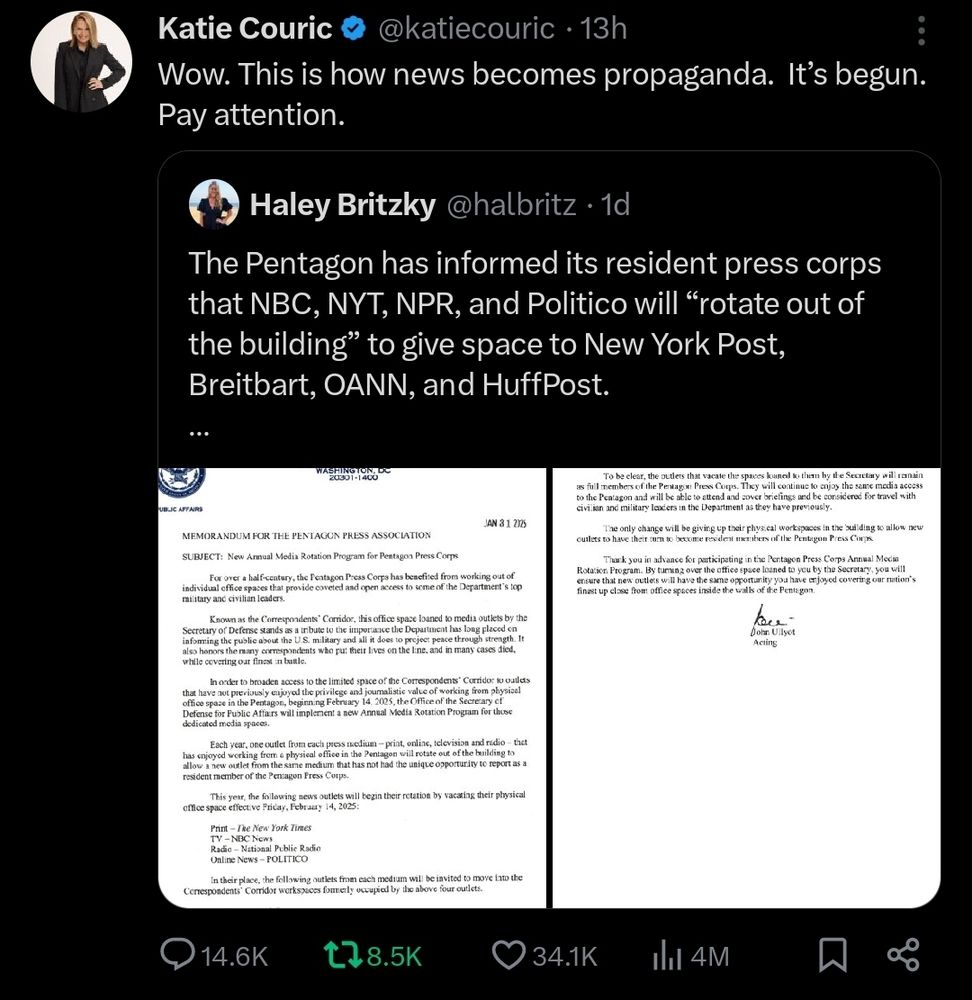
Task: Tap the heart icon to like the post
Action: point(509,956)
